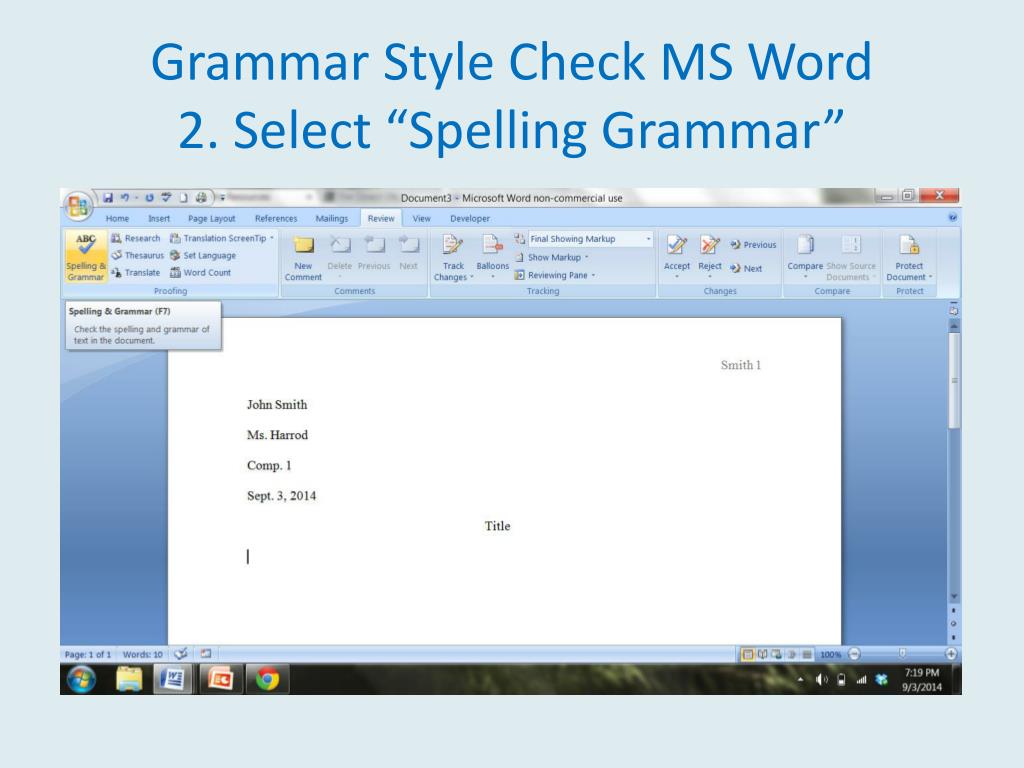Click the Translate tool

[x=135, y=272]
